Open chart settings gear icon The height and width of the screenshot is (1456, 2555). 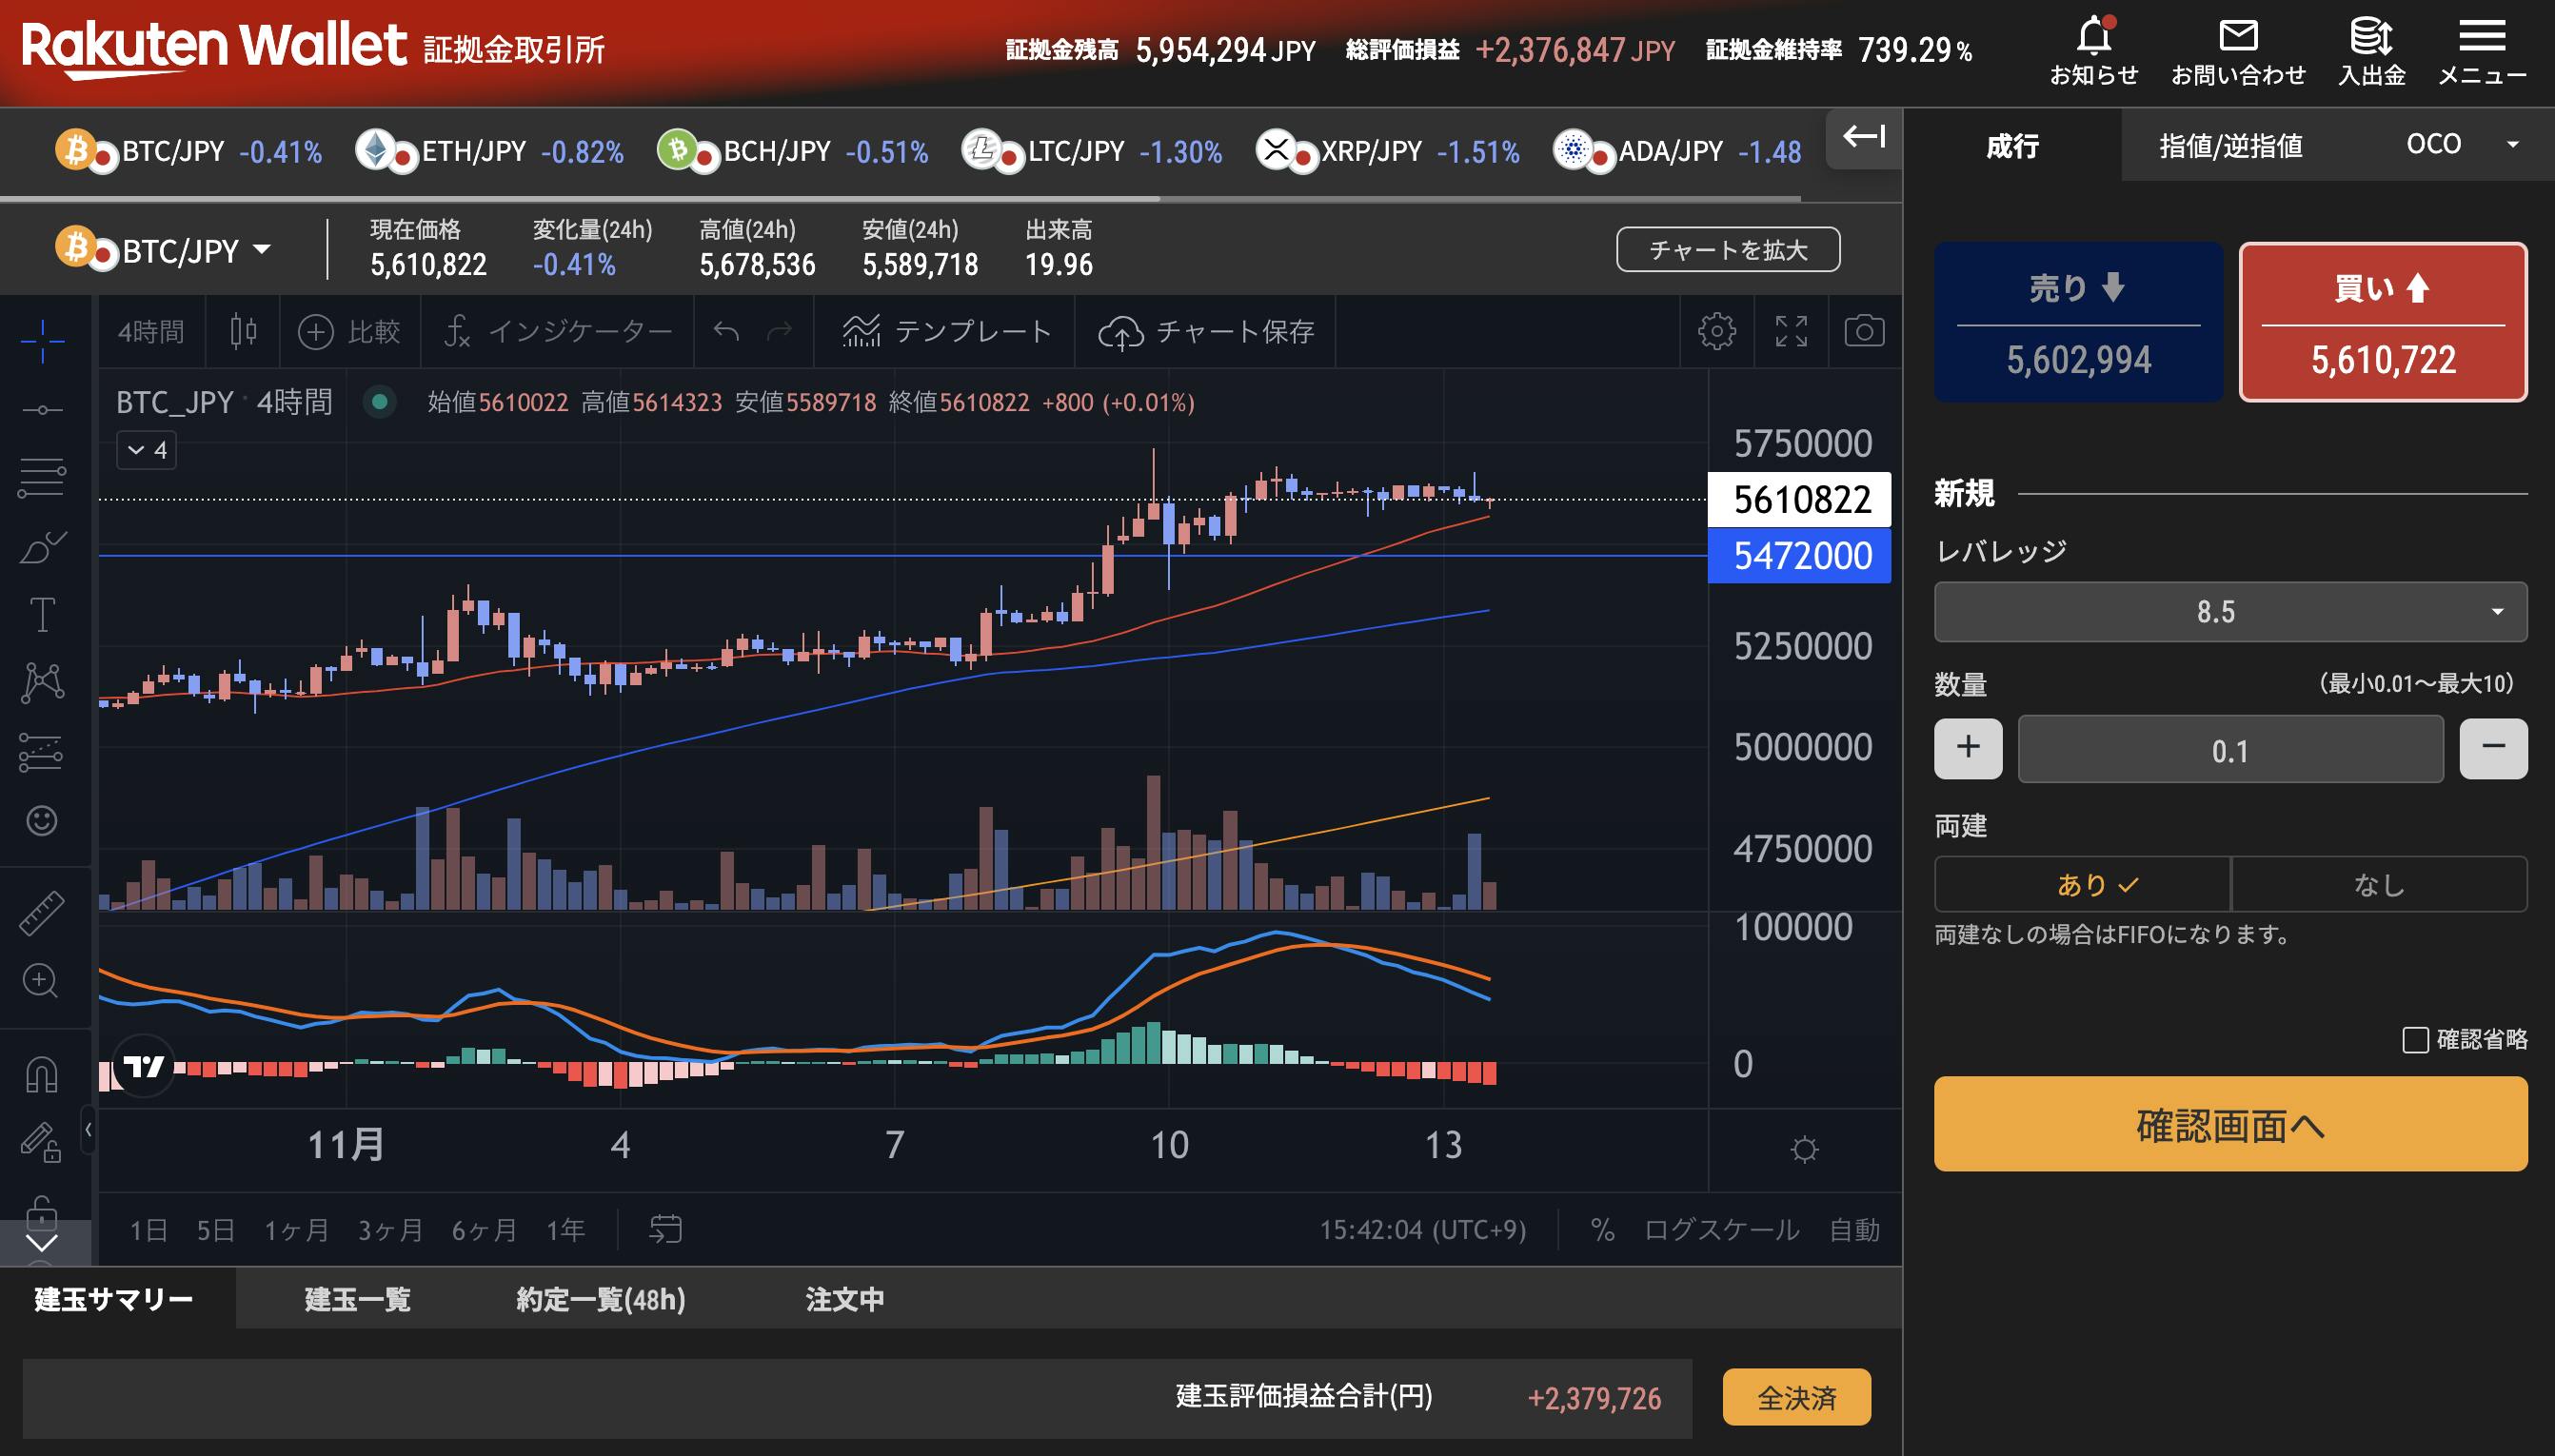click(x=1716, y=331)
